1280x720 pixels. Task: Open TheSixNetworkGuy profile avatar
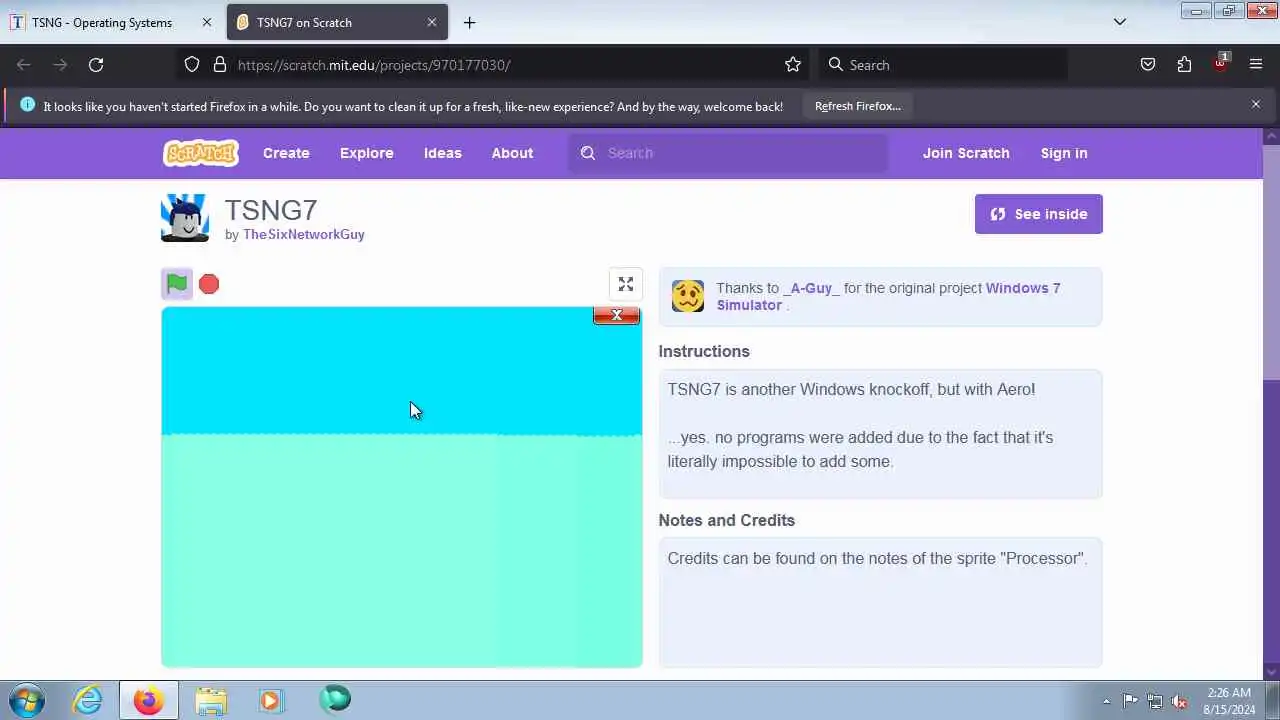click(185, 218)
